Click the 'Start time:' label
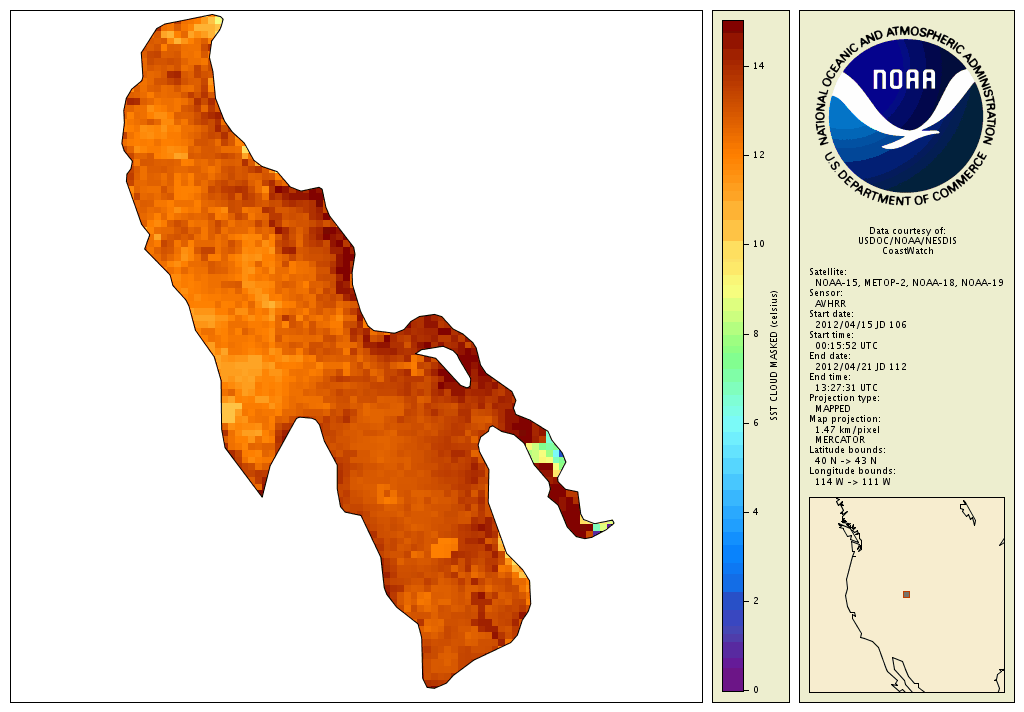Image resolution: width=1024 pixels, height=712 pixels. pyautogui.click(x=831, y=335)
